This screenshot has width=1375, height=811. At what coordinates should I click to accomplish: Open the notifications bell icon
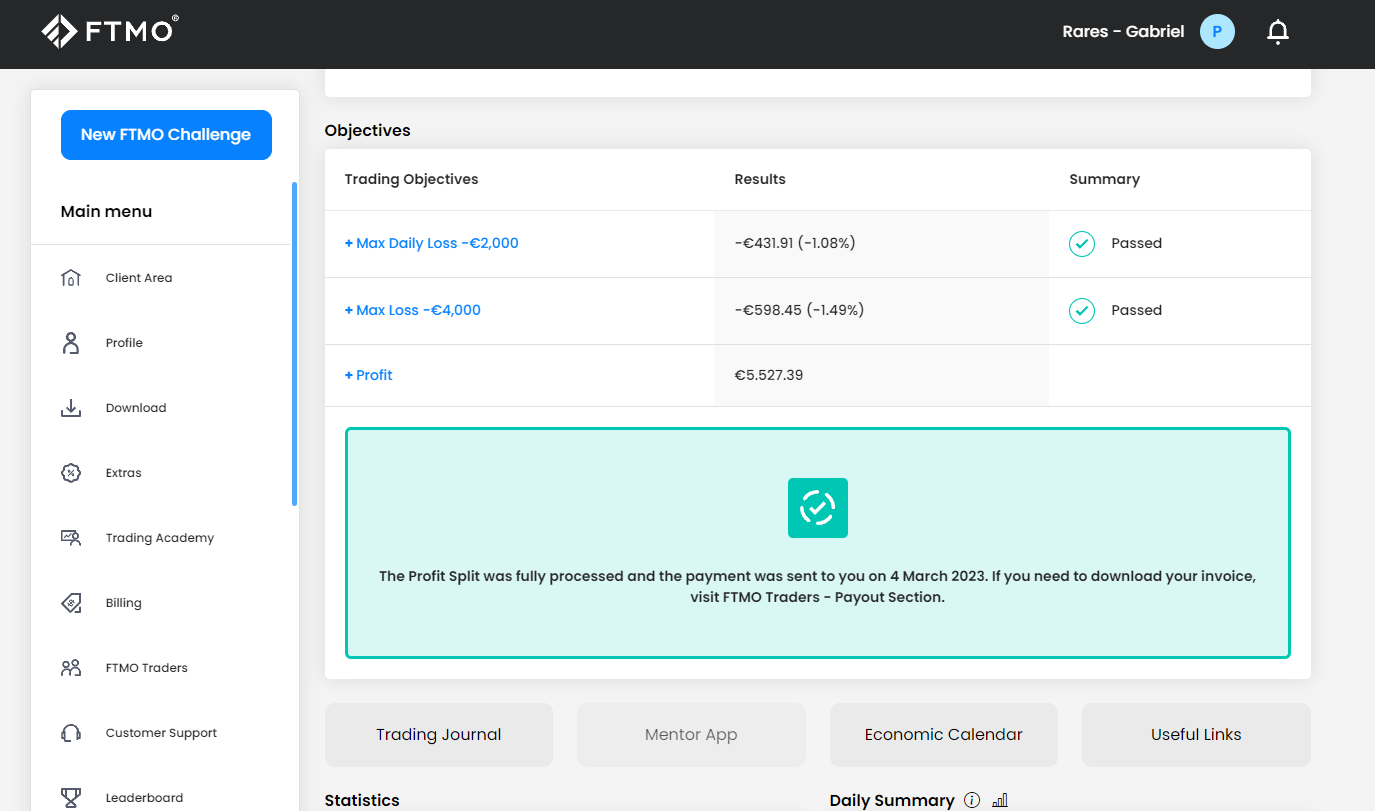point(1277,32)
